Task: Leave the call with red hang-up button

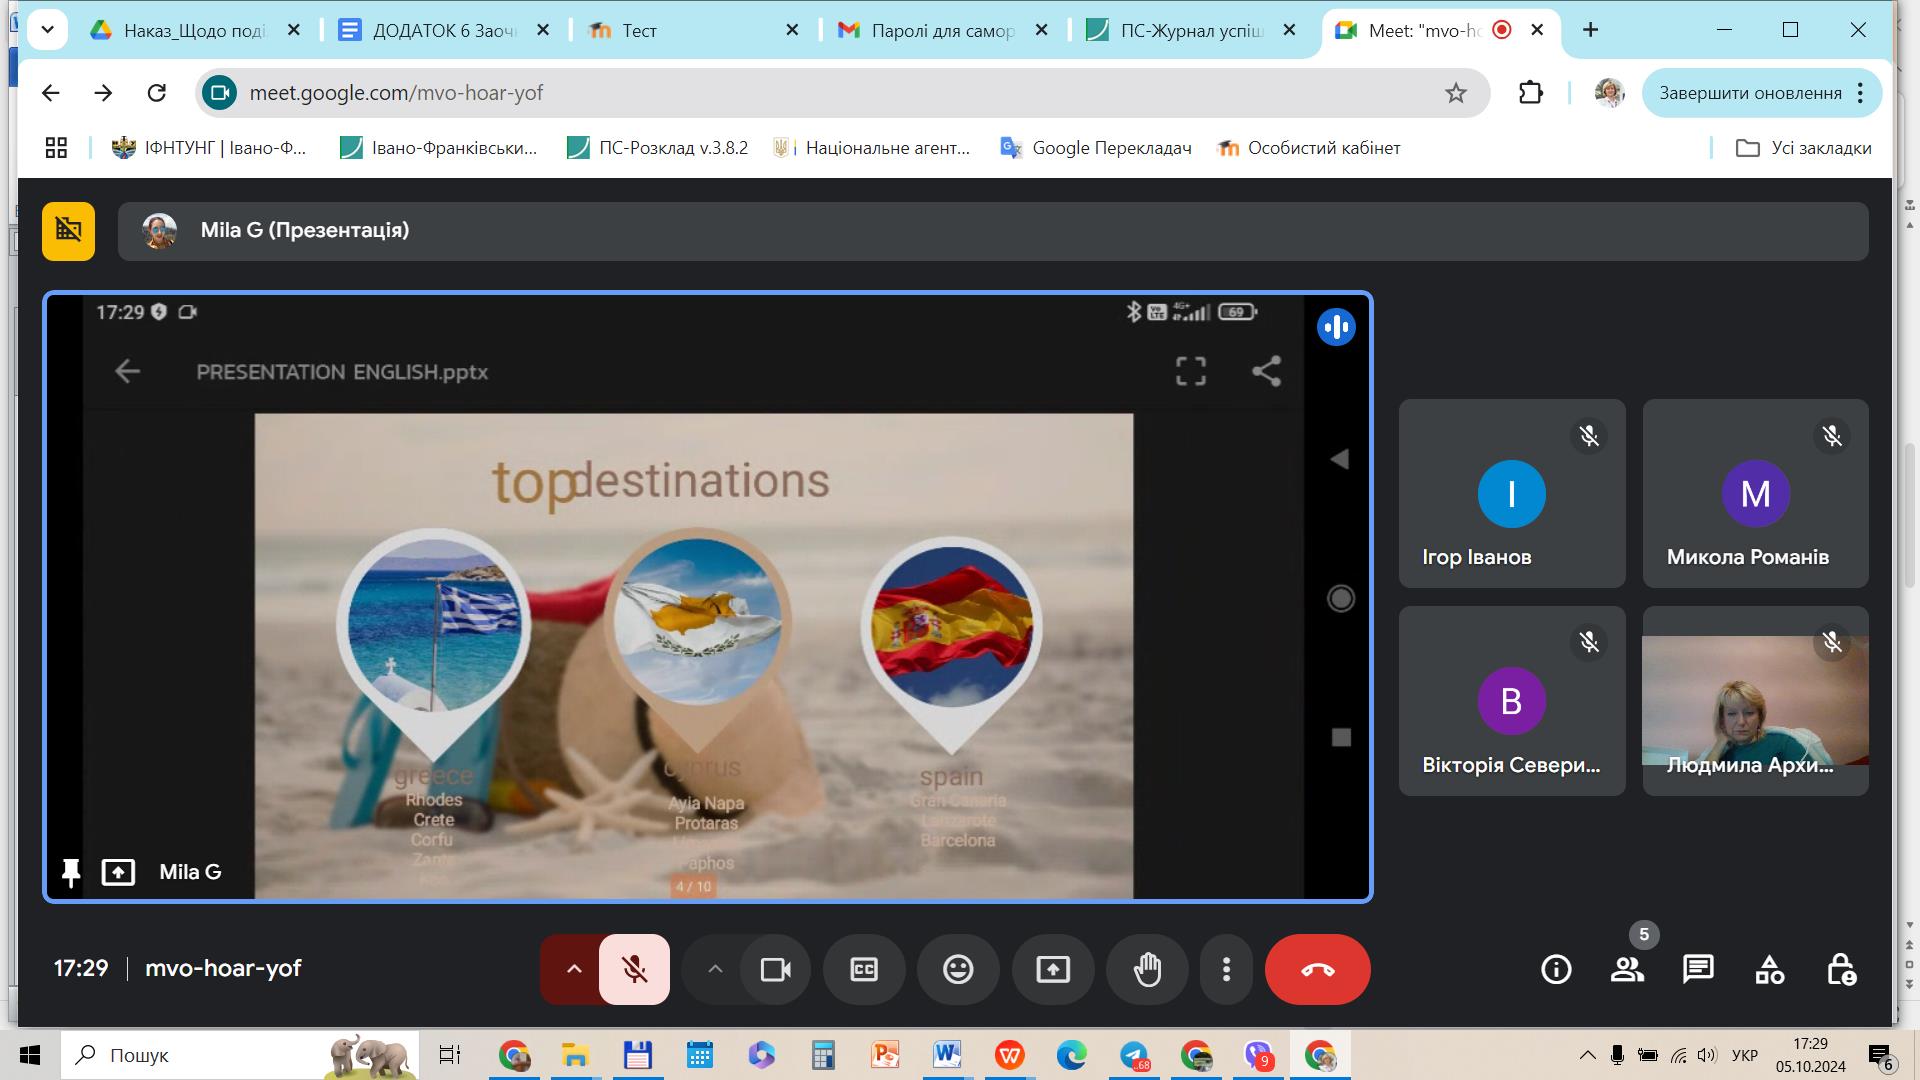Action: coord(1317,969)
